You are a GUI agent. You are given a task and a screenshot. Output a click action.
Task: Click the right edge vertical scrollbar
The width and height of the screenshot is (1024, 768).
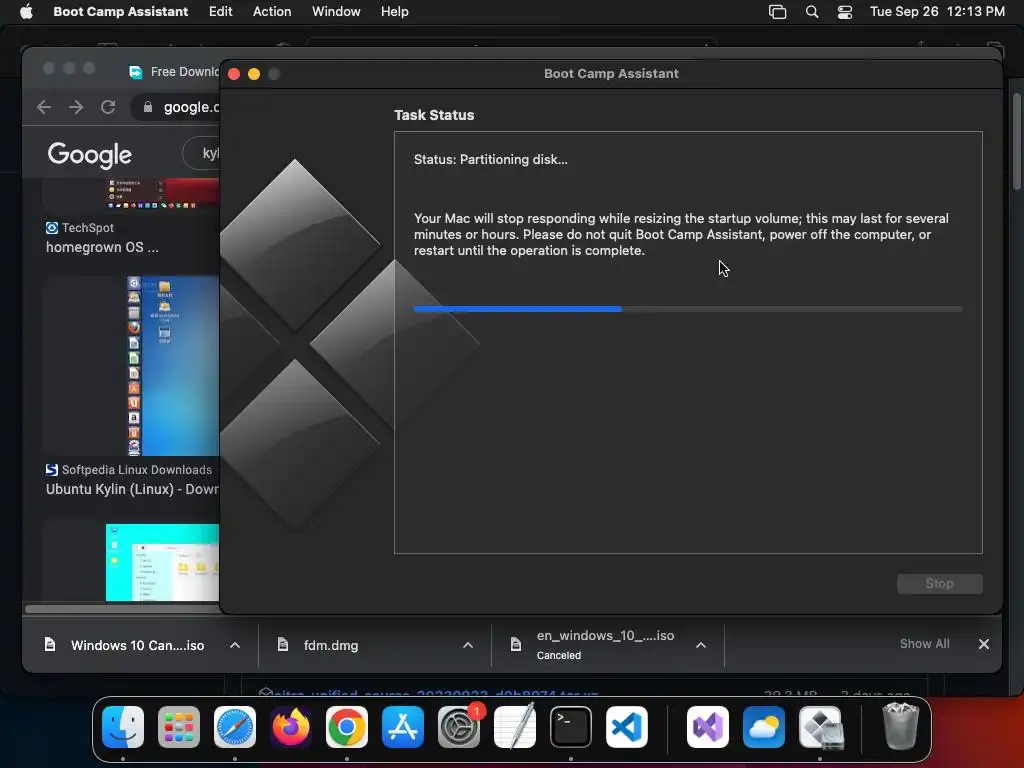[x=1016, y=141]
